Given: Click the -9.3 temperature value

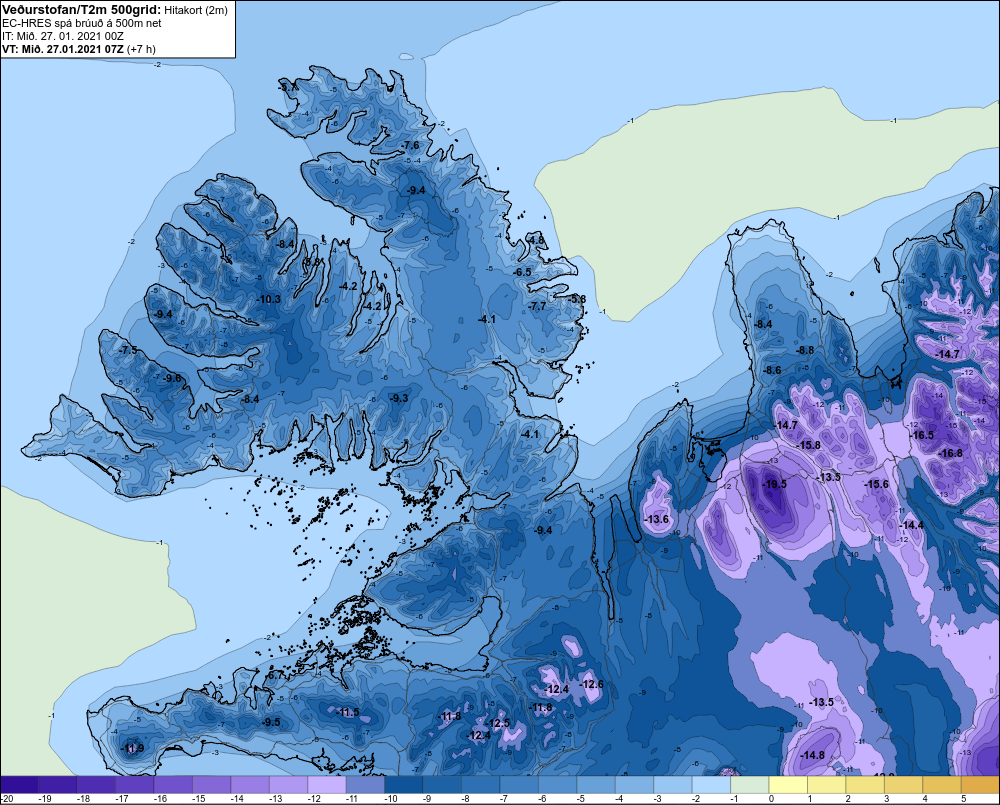Looking at the screenshot, I should coord(399,398).
